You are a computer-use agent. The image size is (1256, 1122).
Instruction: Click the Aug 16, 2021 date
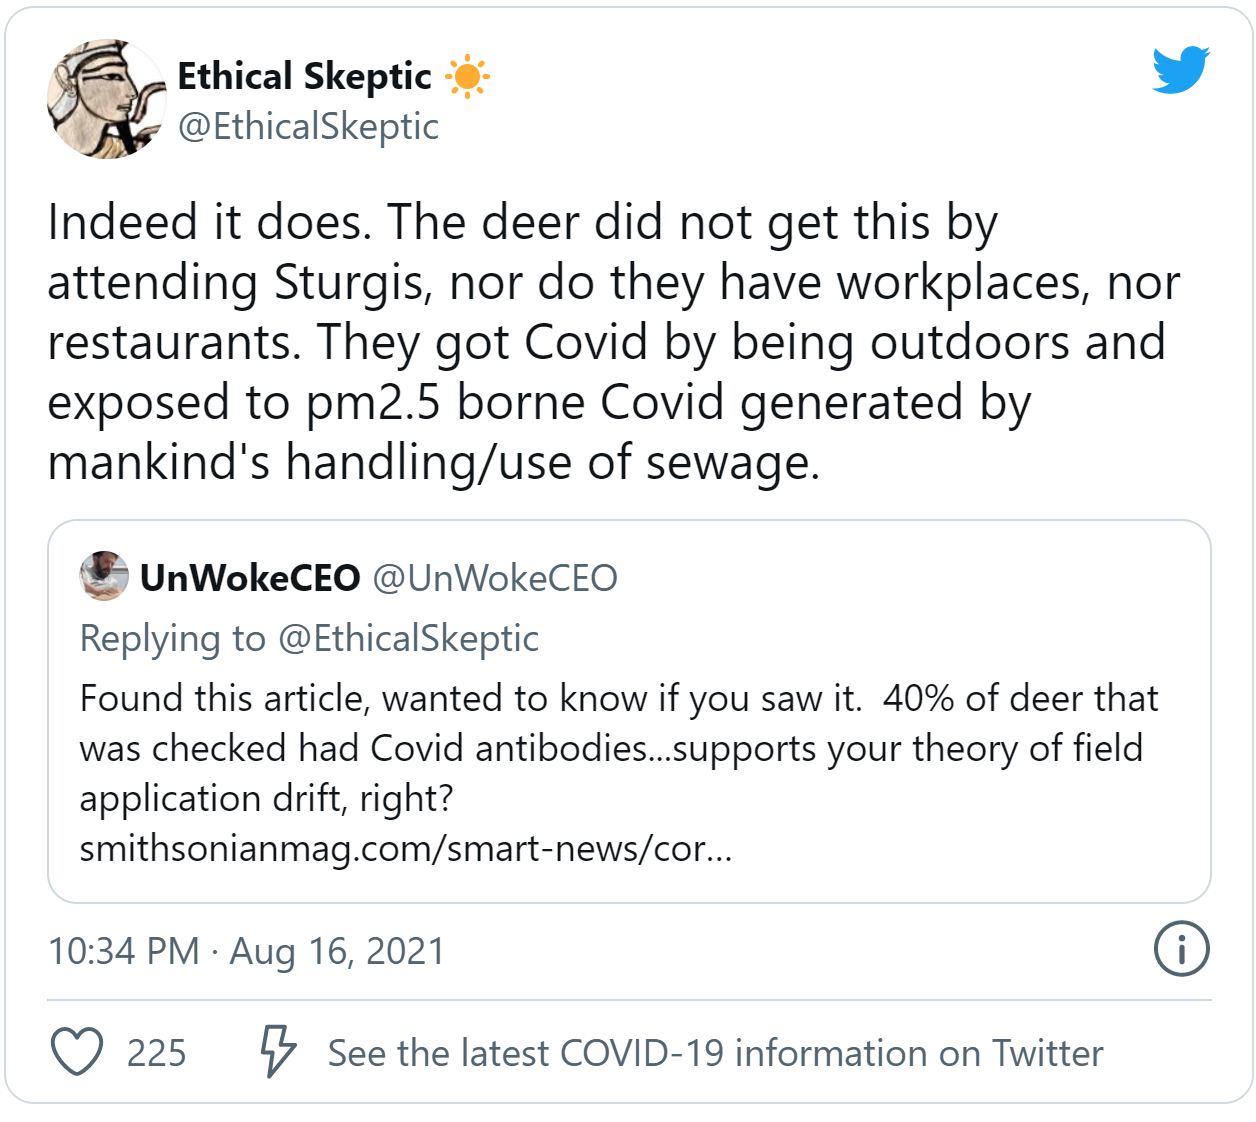337,951
